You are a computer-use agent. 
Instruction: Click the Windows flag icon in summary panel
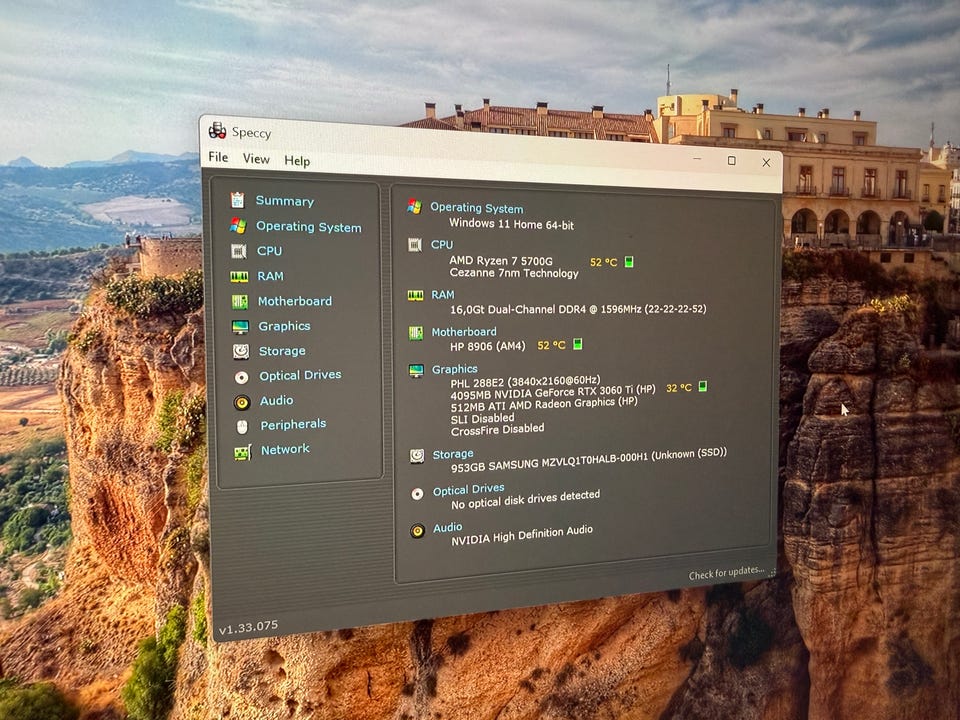click(414, 206)
